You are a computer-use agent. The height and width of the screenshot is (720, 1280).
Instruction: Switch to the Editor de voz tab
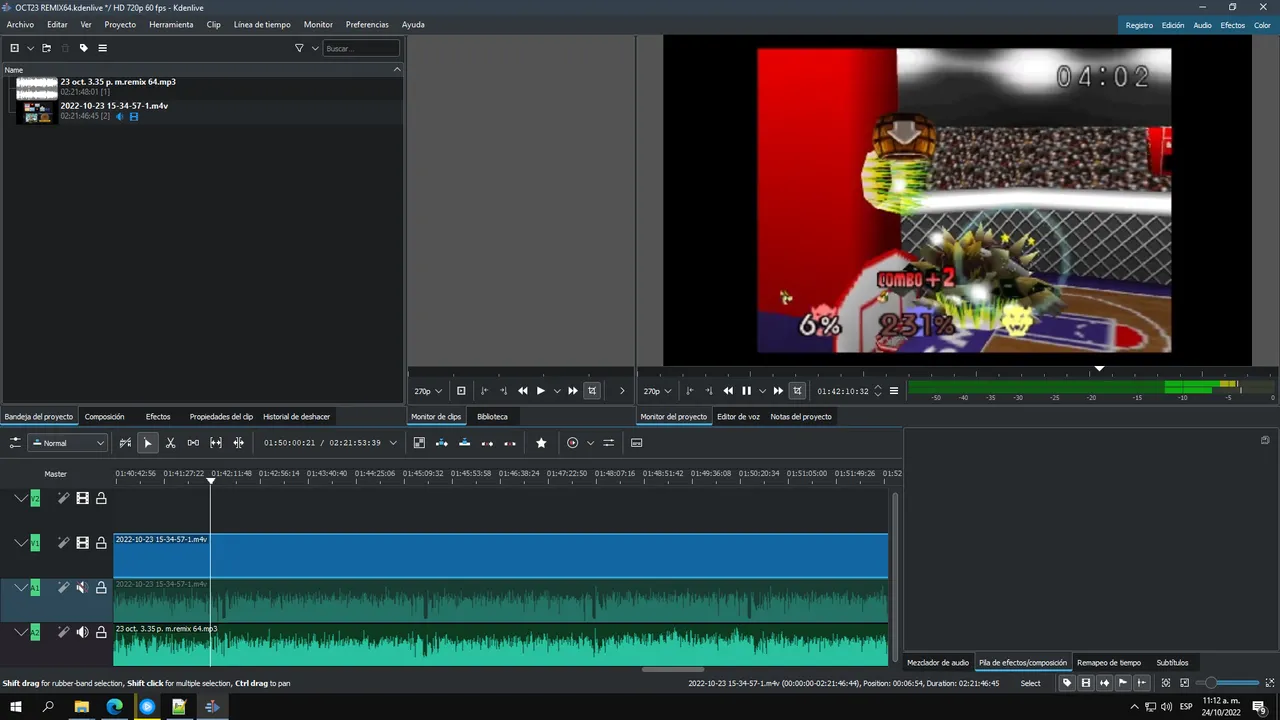738,416
